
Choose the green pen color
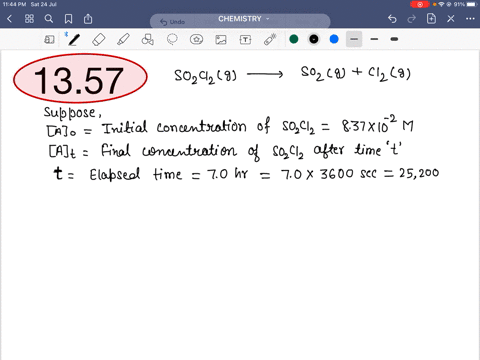click(294, 39)
